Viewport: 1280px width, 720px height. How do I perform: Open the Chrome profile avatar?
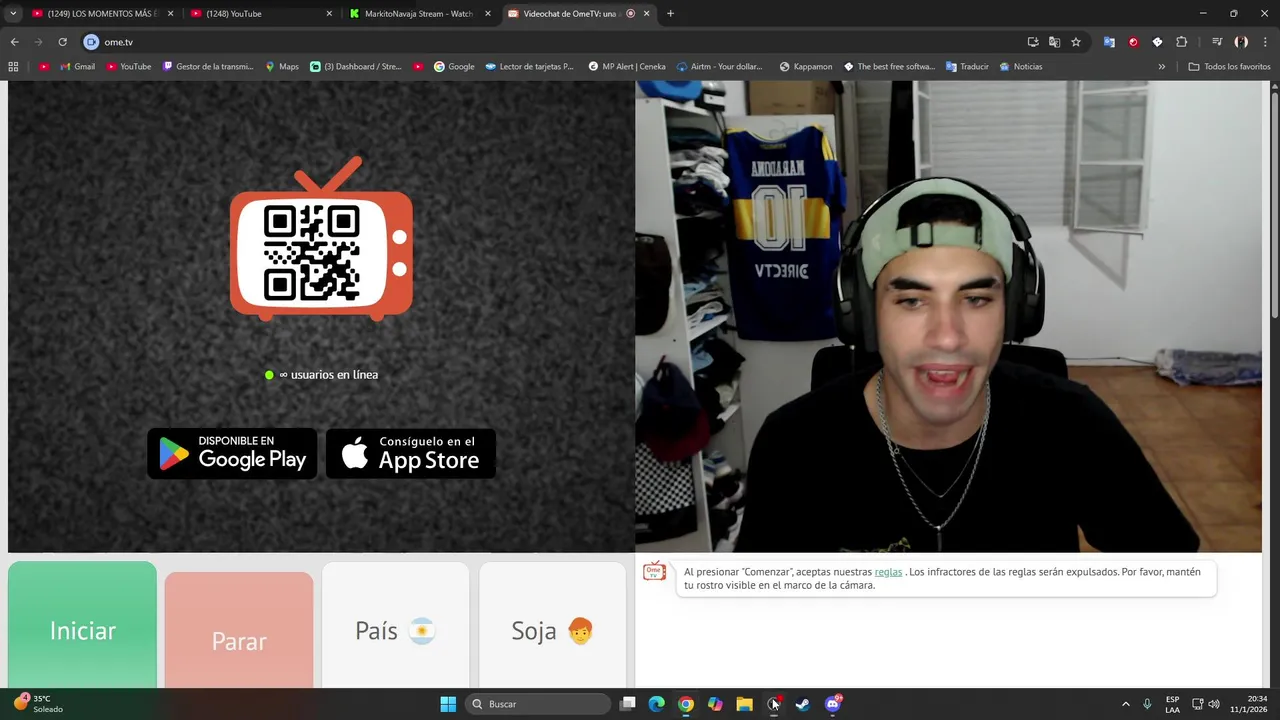tap(1241, 42)
